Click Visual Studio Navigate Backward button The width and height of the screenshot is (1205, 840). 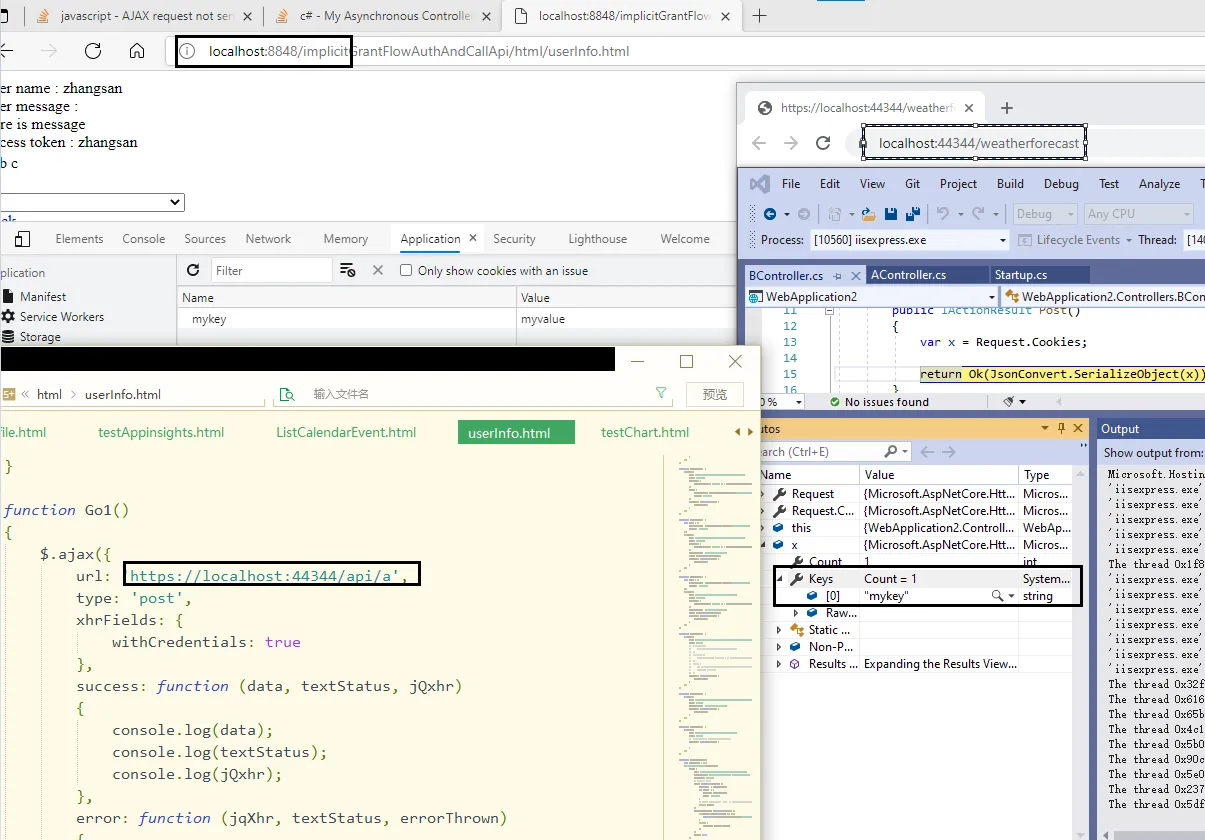pyautogui.click(x=770, y=214)
